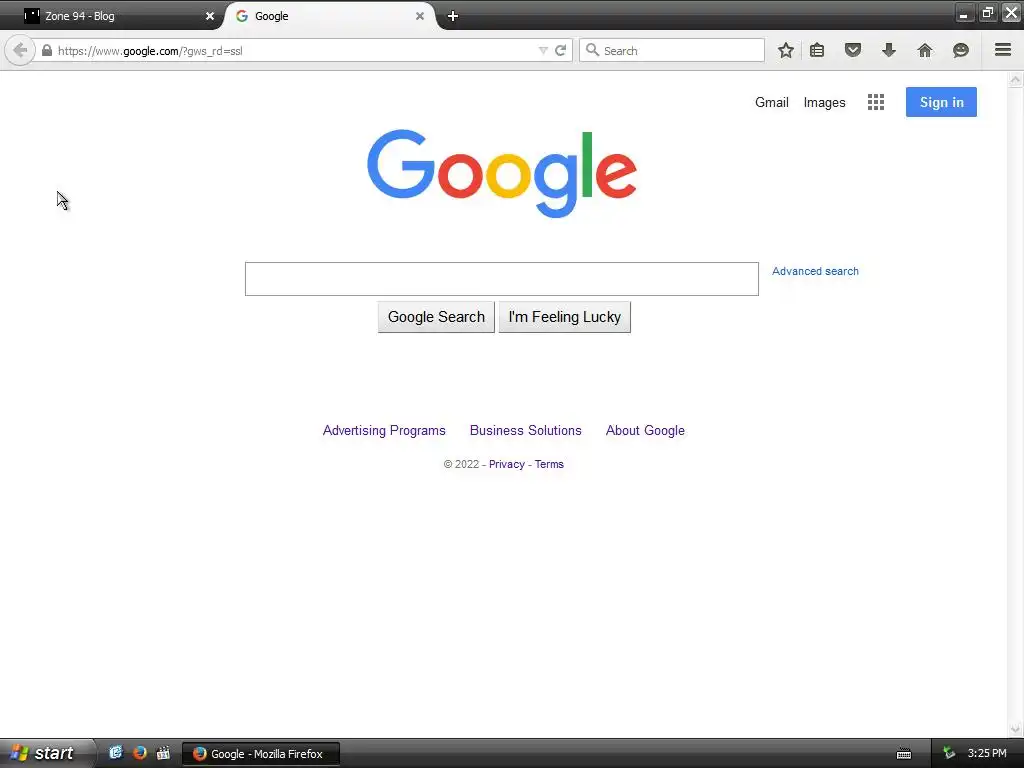Select Google - Mozilla Firefox taskbar button
This screenshot has width=1024, height=768.
261,754
